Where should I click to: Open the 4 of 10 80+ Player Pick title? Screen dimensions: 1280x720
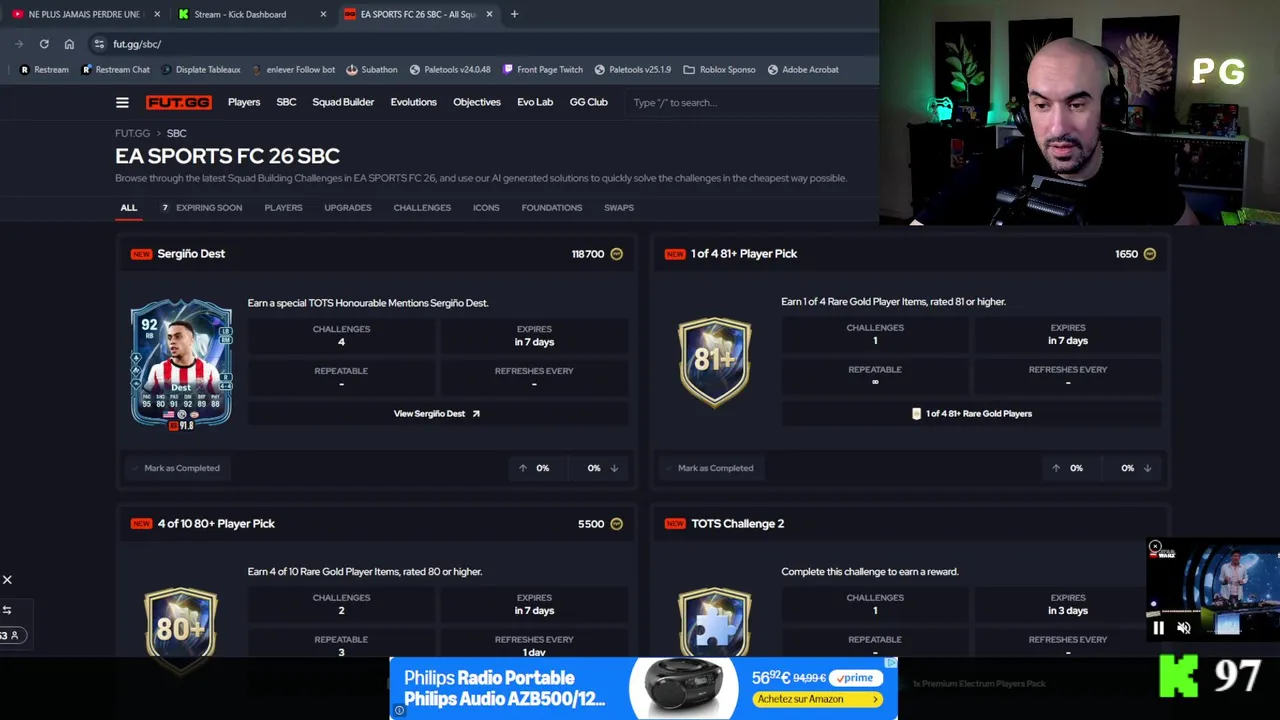[216, 524]
